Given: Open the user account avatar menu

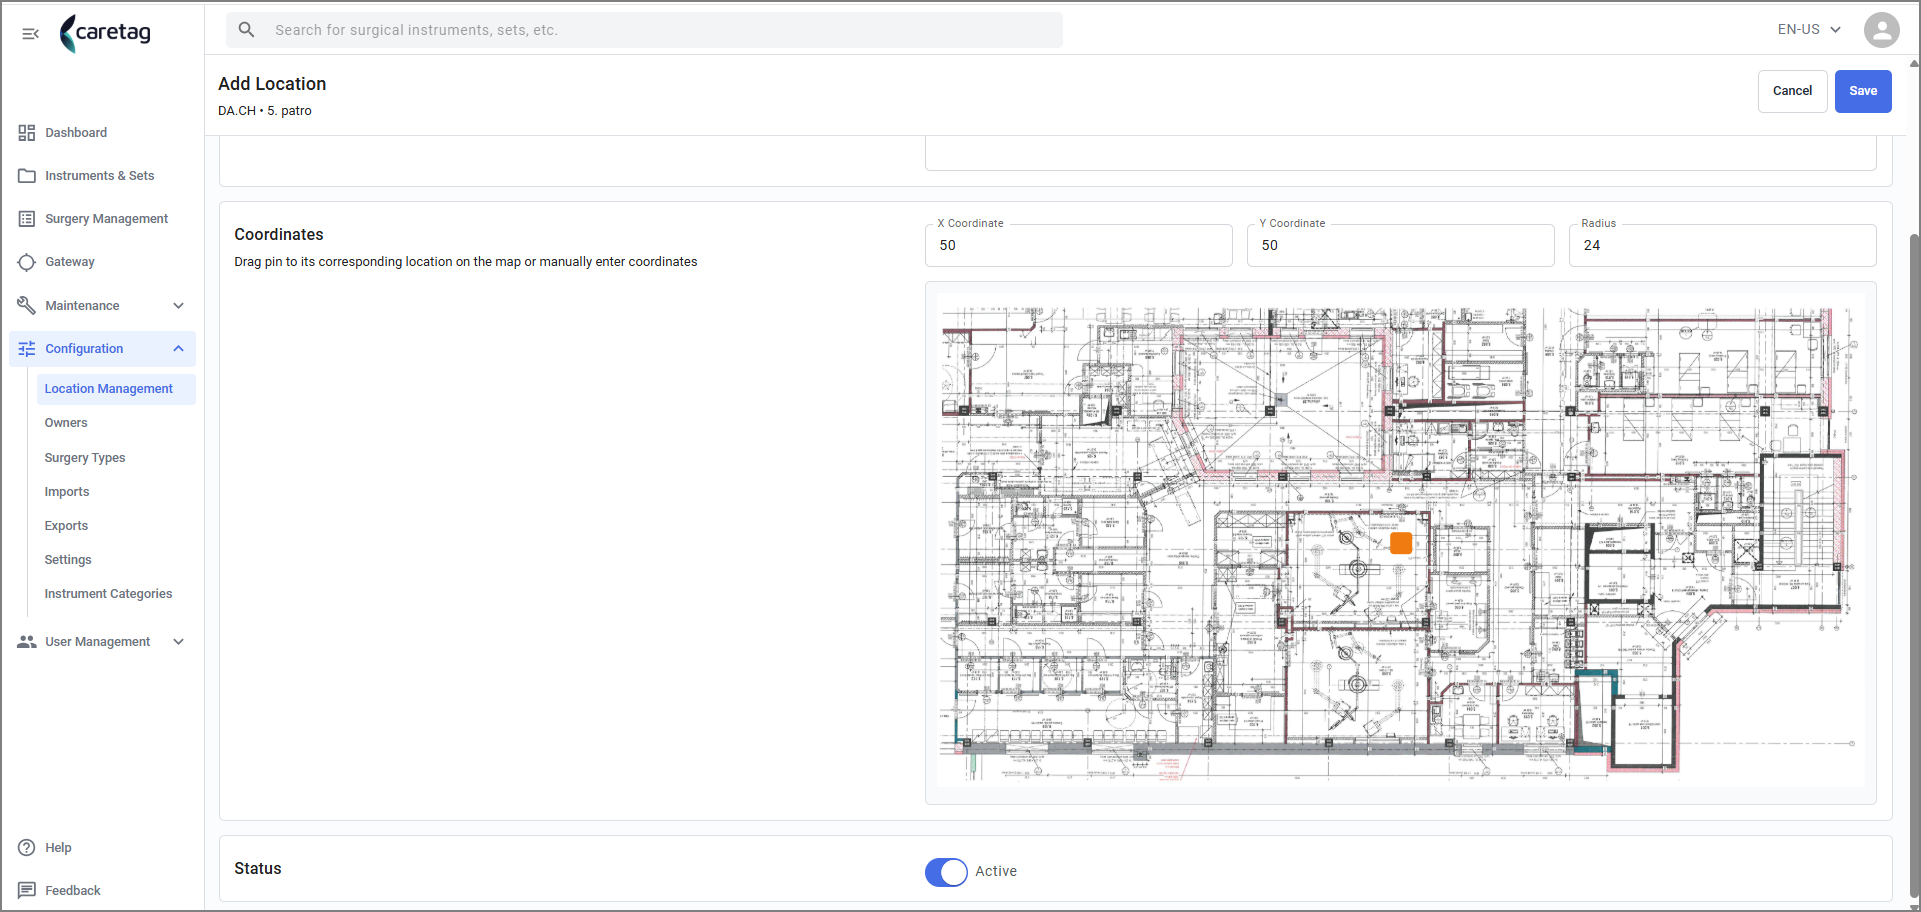Looking at the screenshot, I should click(x=1881, y=30).
